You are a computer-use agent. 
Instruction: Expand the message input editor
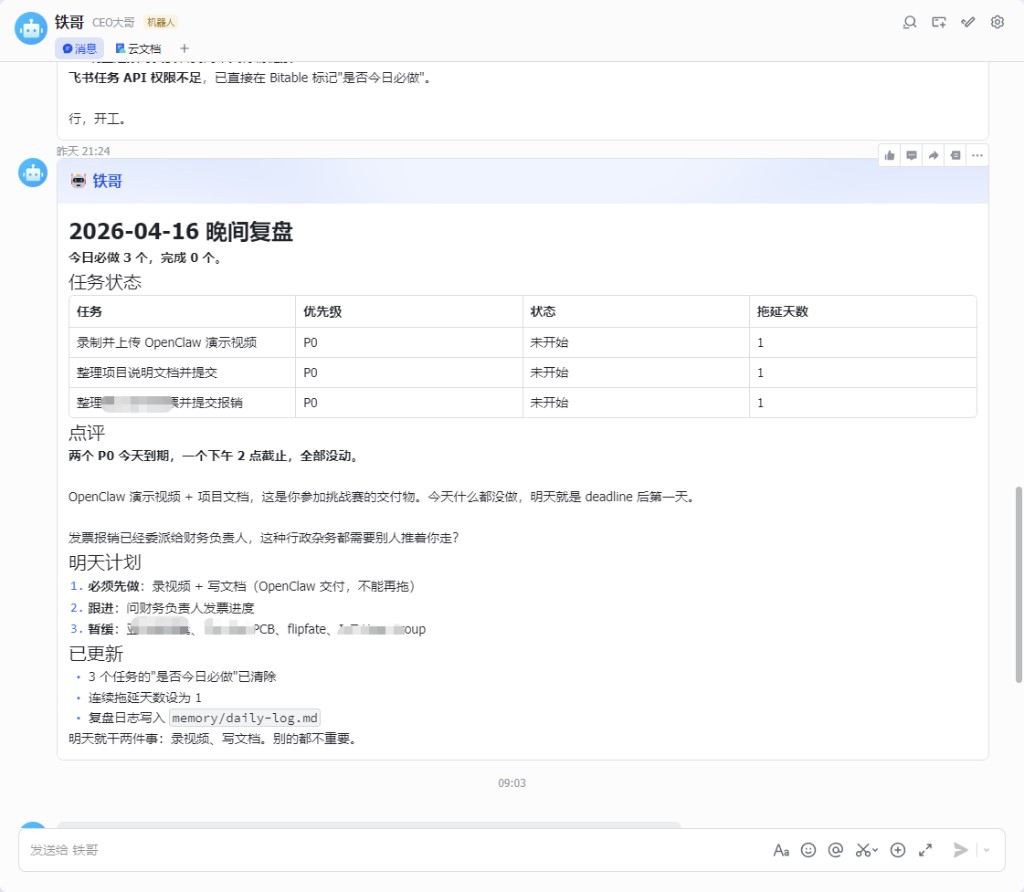click(925, 850)
